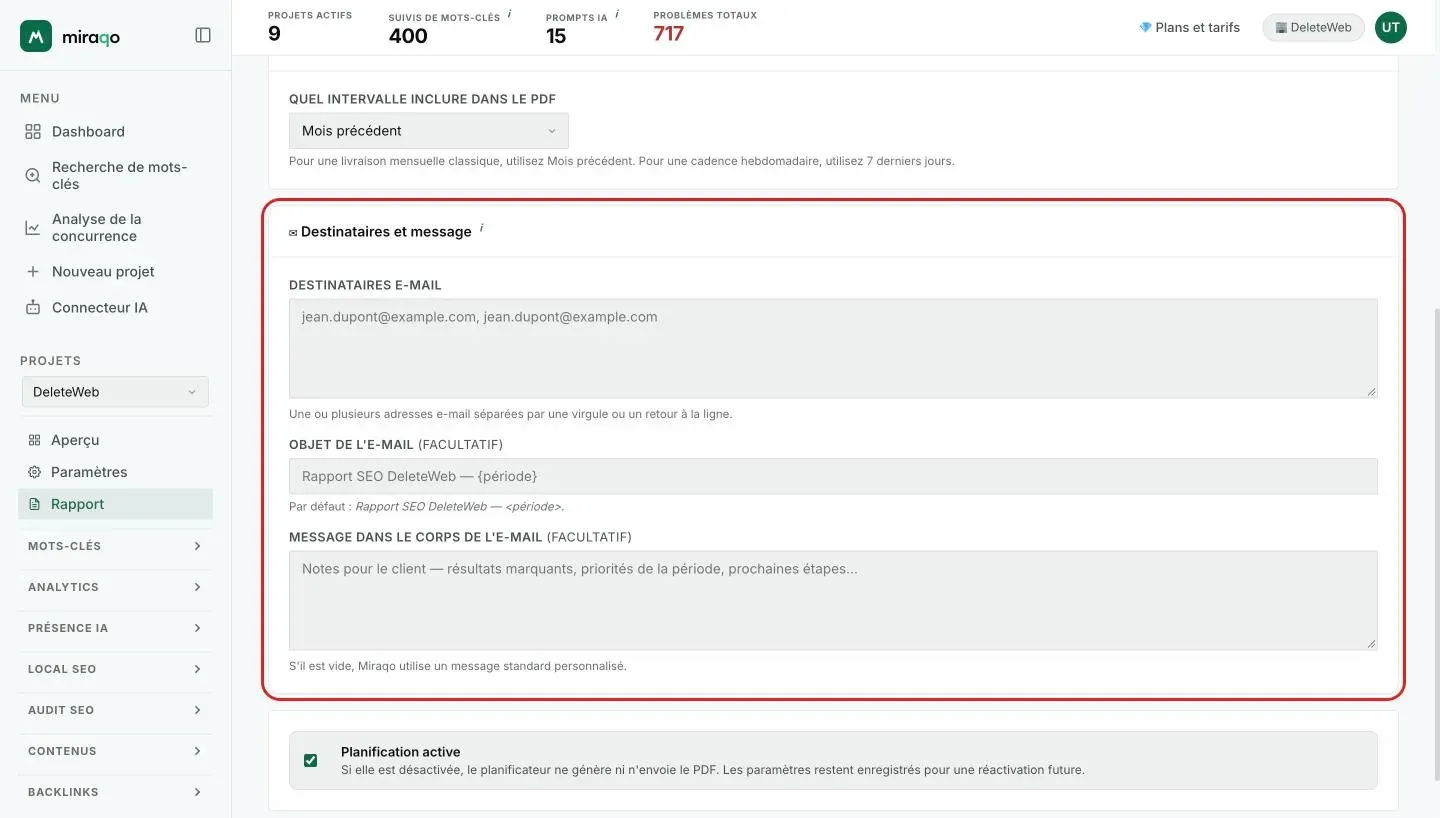Click the Miraqo logo icon
This screenshot has width=1440, height=818.
pyautogui.click(x=36, y=36)
